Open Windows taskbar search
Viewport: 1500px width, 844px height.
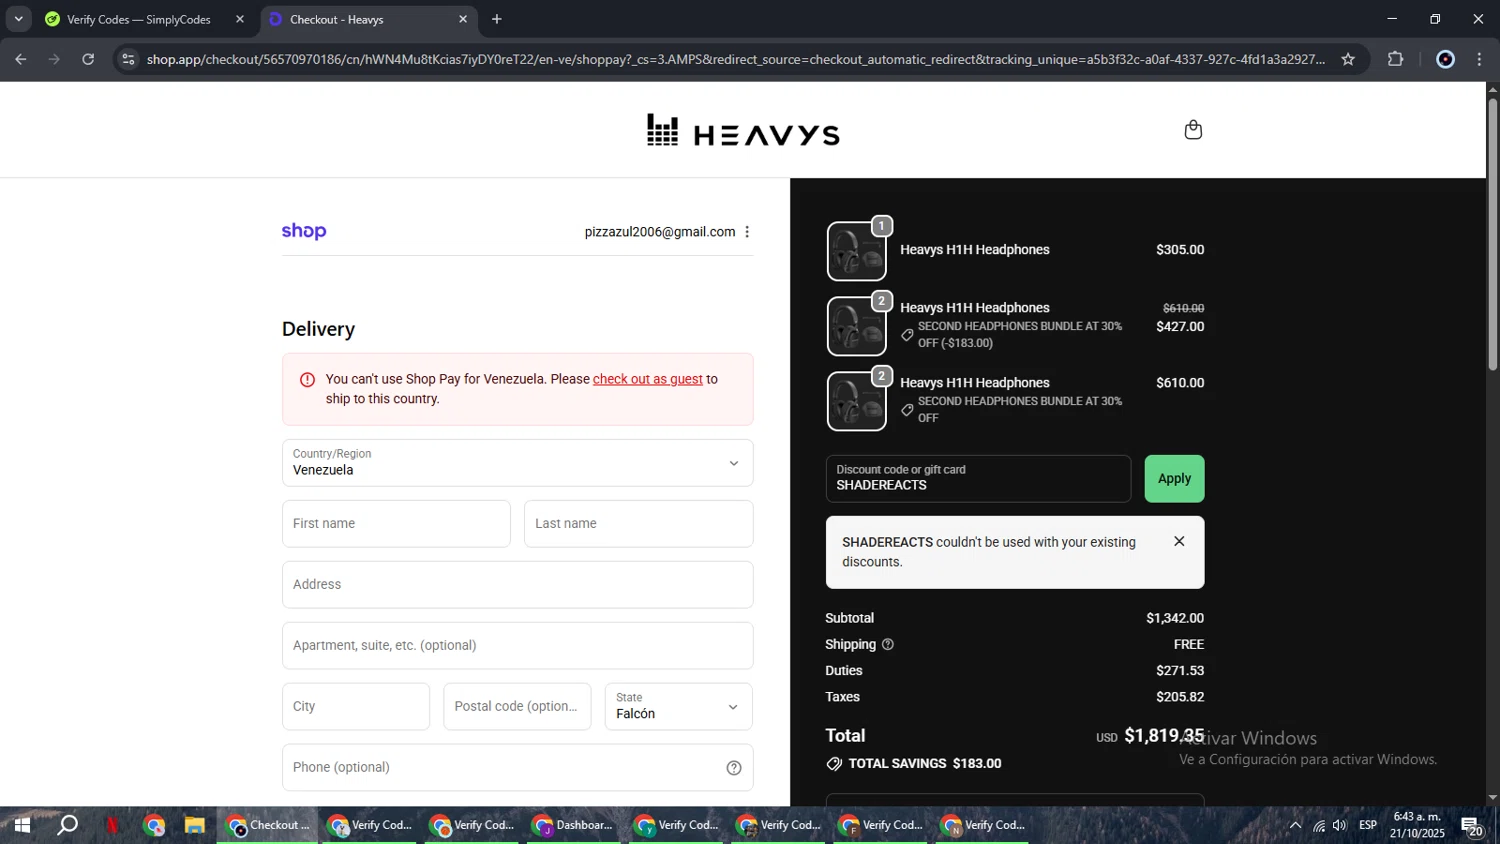pyautogui.click(x=67, y=825)
